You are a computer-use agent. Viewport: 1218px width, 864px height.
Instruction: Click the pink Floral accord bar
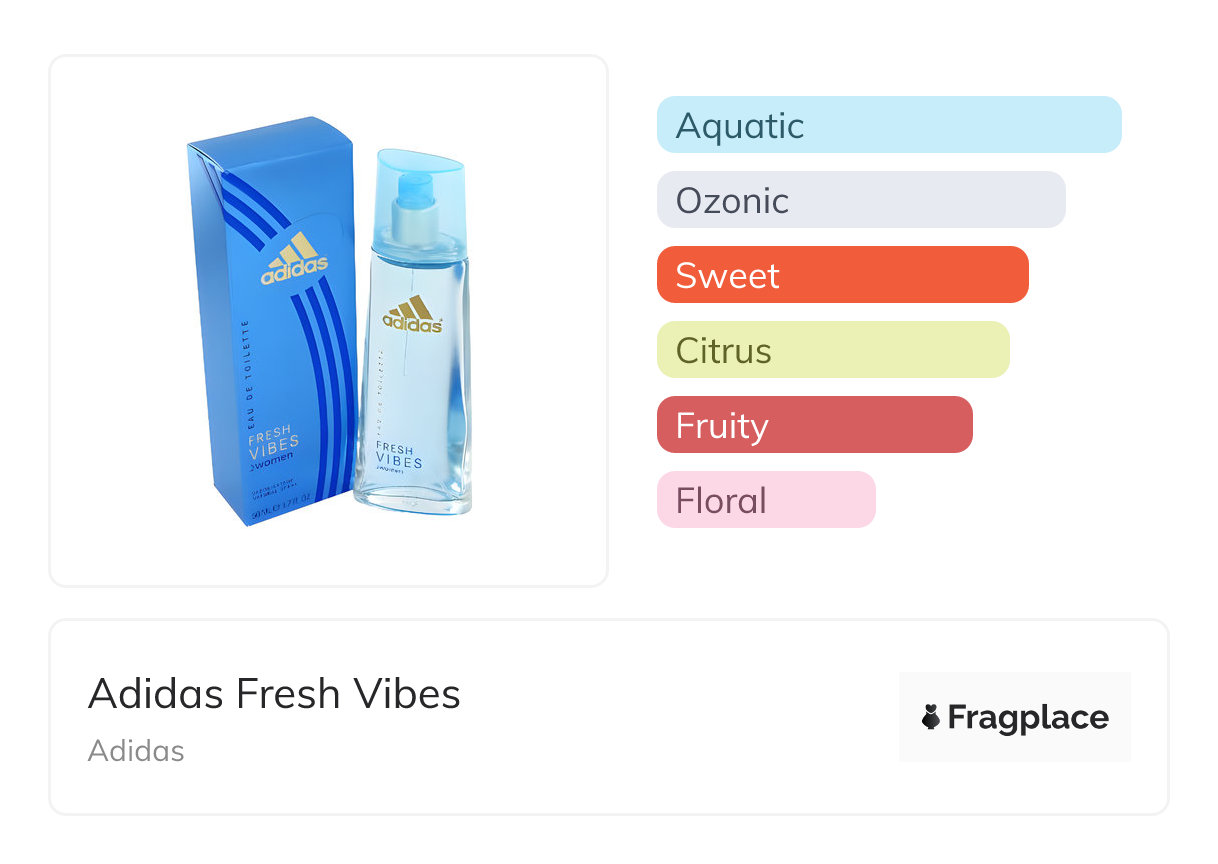click(x=765, y=500)
